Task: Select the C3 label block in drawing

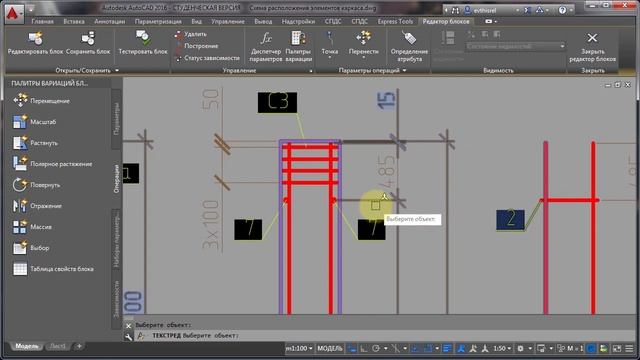Action: click(x=277, y=102)
